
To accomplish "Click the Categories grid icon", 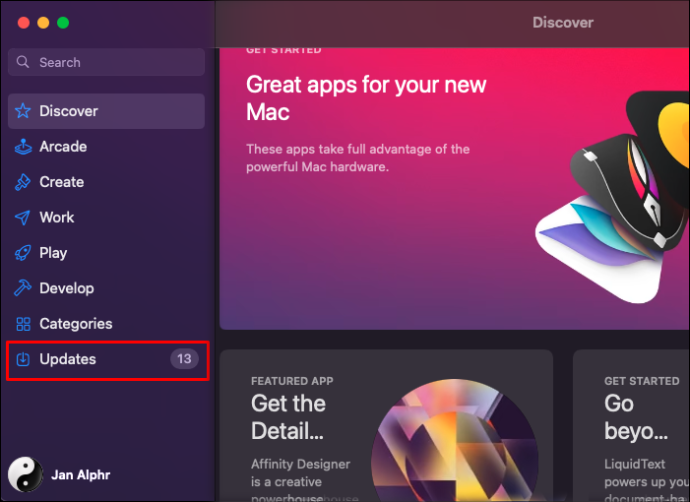I will pyautogui.click(x=23, y=324).
